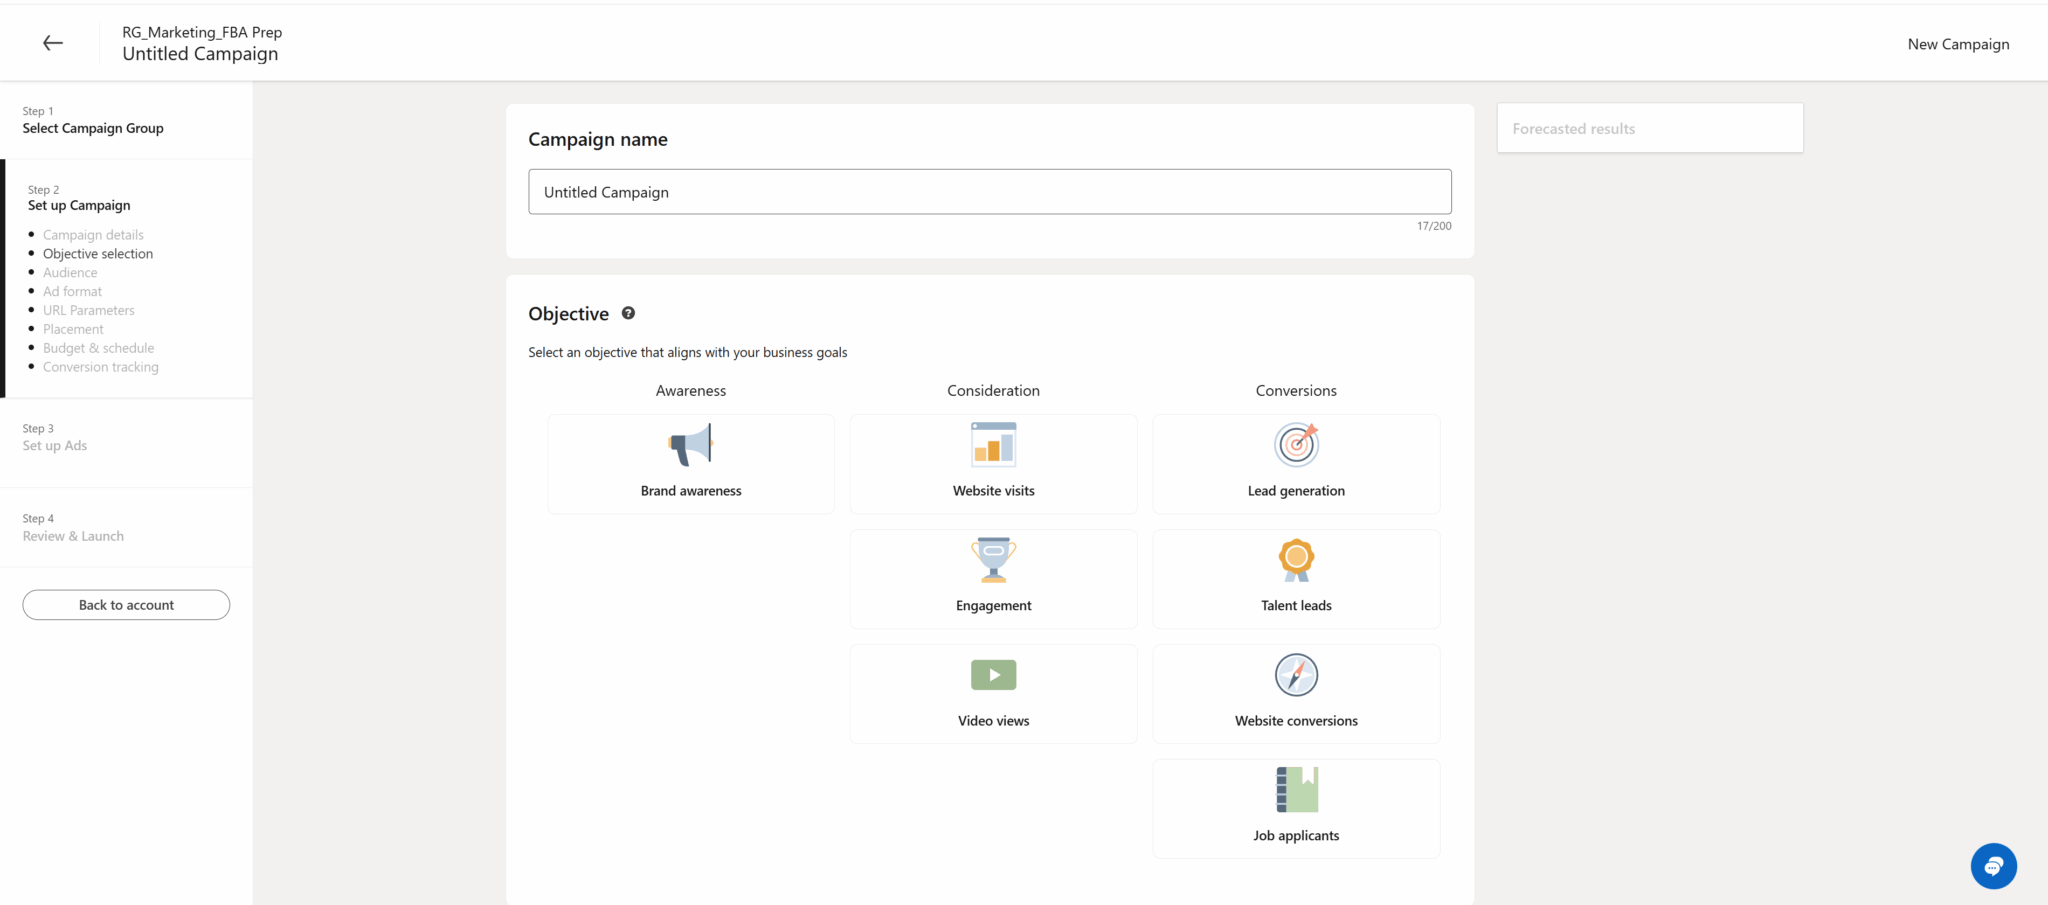Select the Brand awareness megaphone icon

pos(691,445)
